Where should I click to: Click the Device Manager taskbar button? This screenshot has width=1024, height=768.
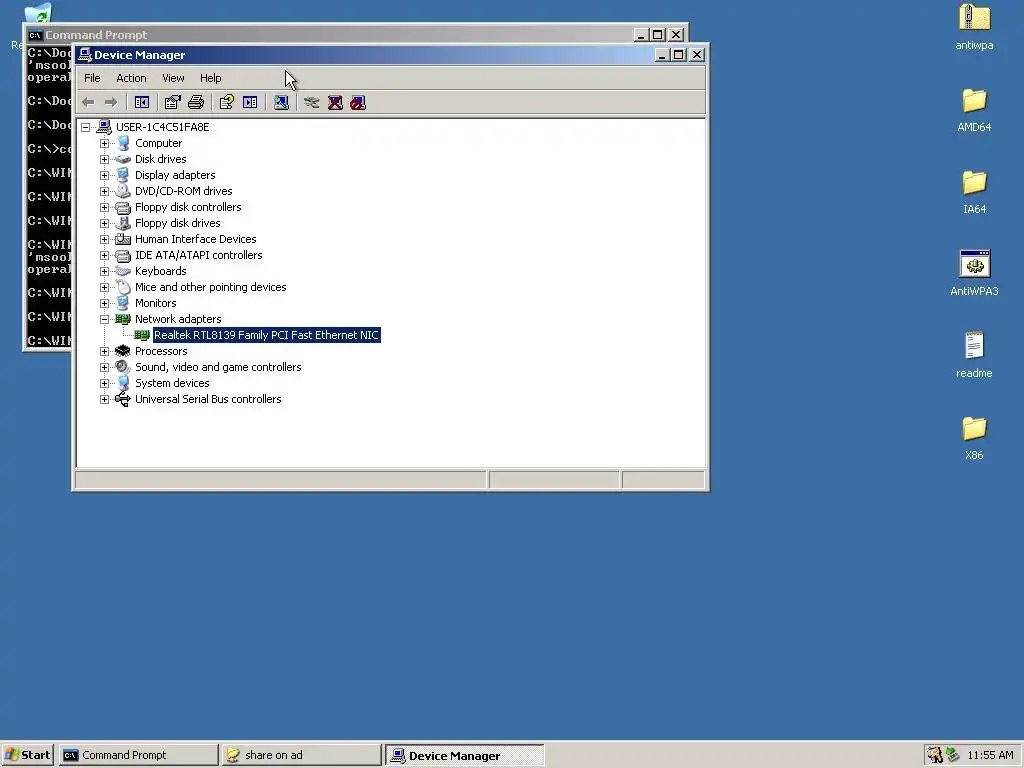tap(464, 756)
